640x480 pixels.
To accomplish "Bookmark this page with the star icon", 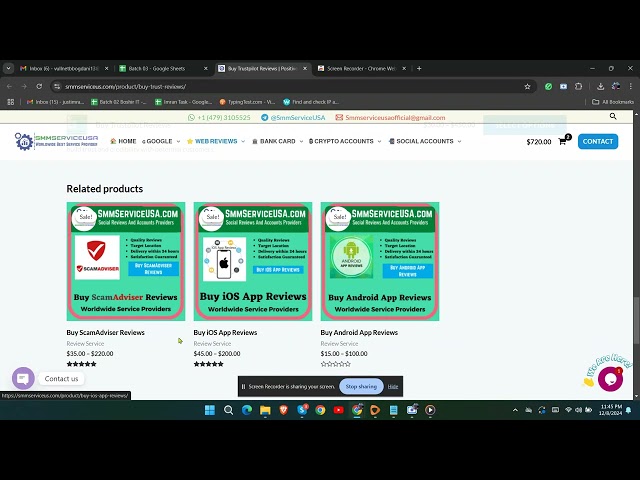I will 527,87.
